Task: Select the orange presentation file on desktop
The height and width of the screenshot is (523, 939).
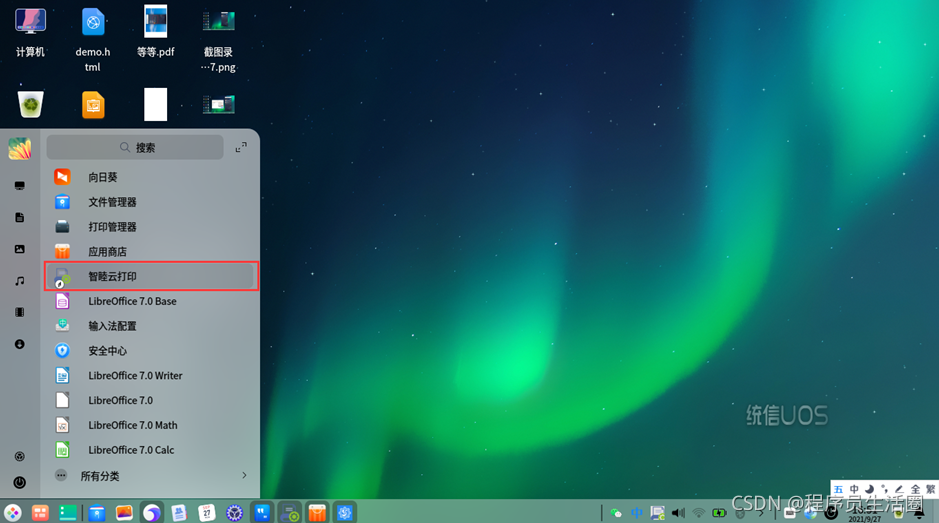Action: [93, 105]
